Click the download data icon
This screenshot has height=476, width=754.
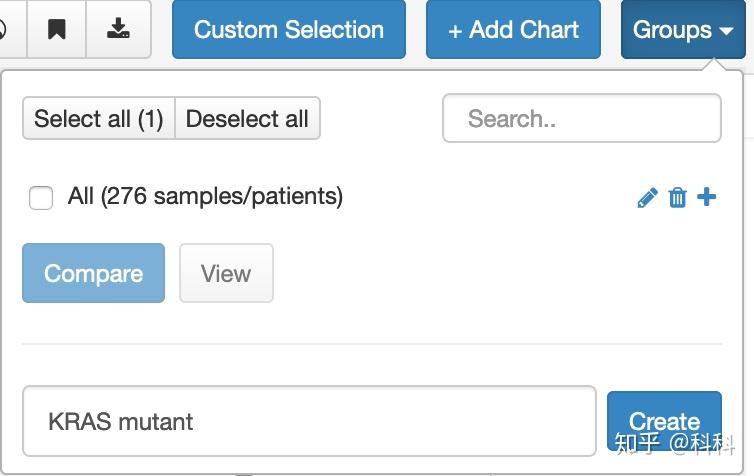click(x=118, y=29)
